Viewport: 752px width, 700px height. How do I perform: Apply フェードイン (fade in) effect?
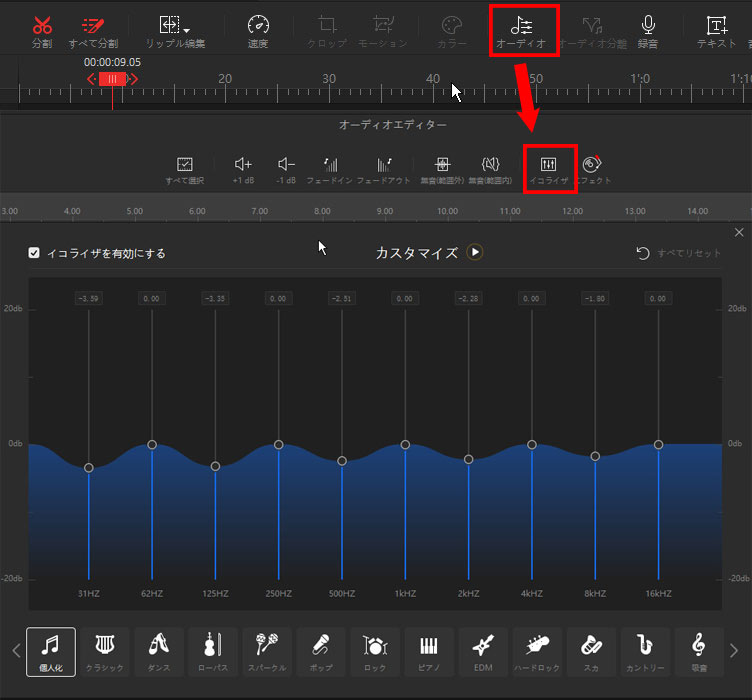(328, 168)
